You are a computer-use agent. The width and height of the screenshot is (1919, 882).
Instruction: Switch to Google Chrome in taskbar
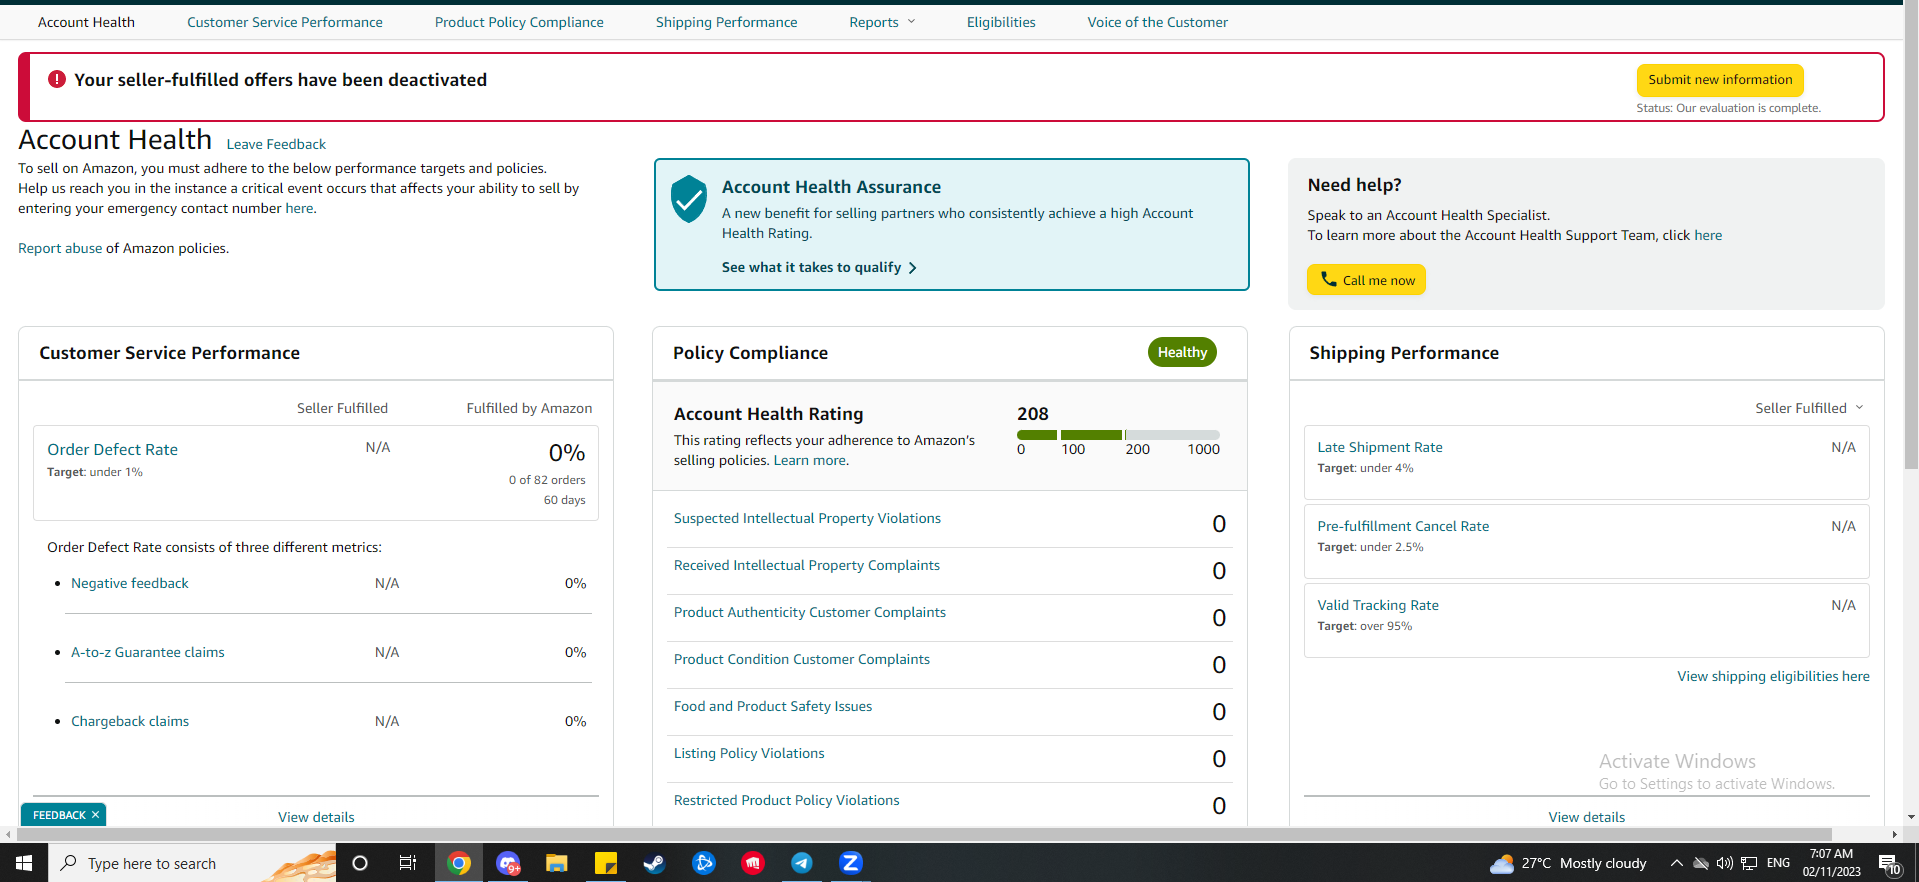pyautogui.click(x=459, y=863)
